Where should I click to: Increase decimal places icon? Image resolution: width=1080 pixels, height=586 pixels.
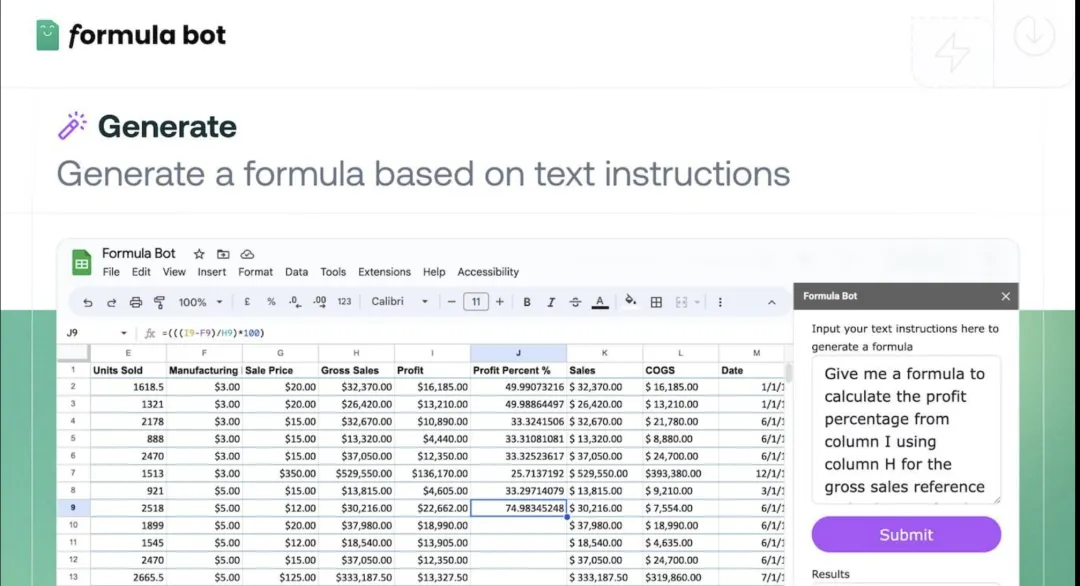[320, 302]
